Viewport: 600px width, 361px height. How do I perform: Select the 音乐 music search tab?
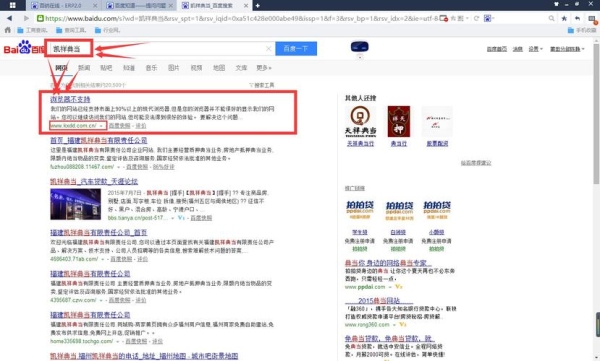point(151,68)
